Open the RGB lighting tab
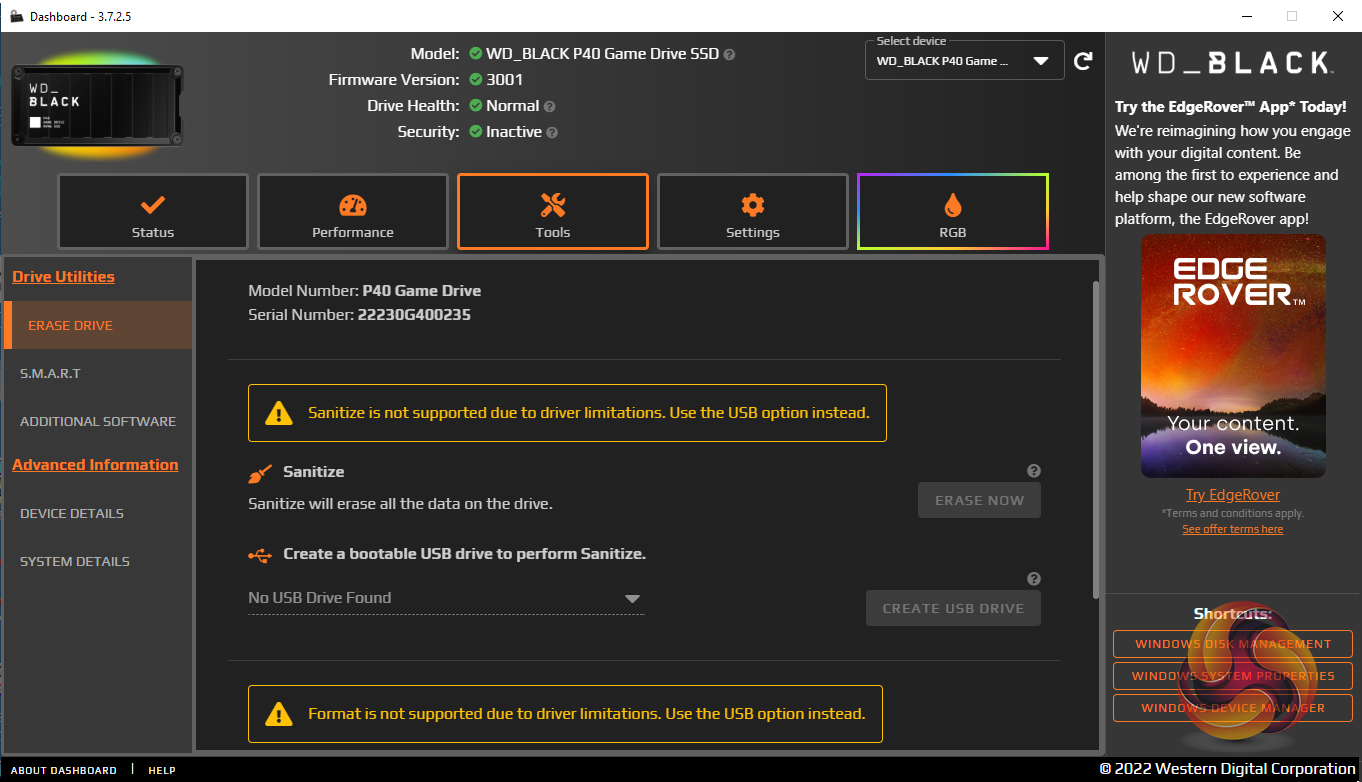 [x=952, y=212]
